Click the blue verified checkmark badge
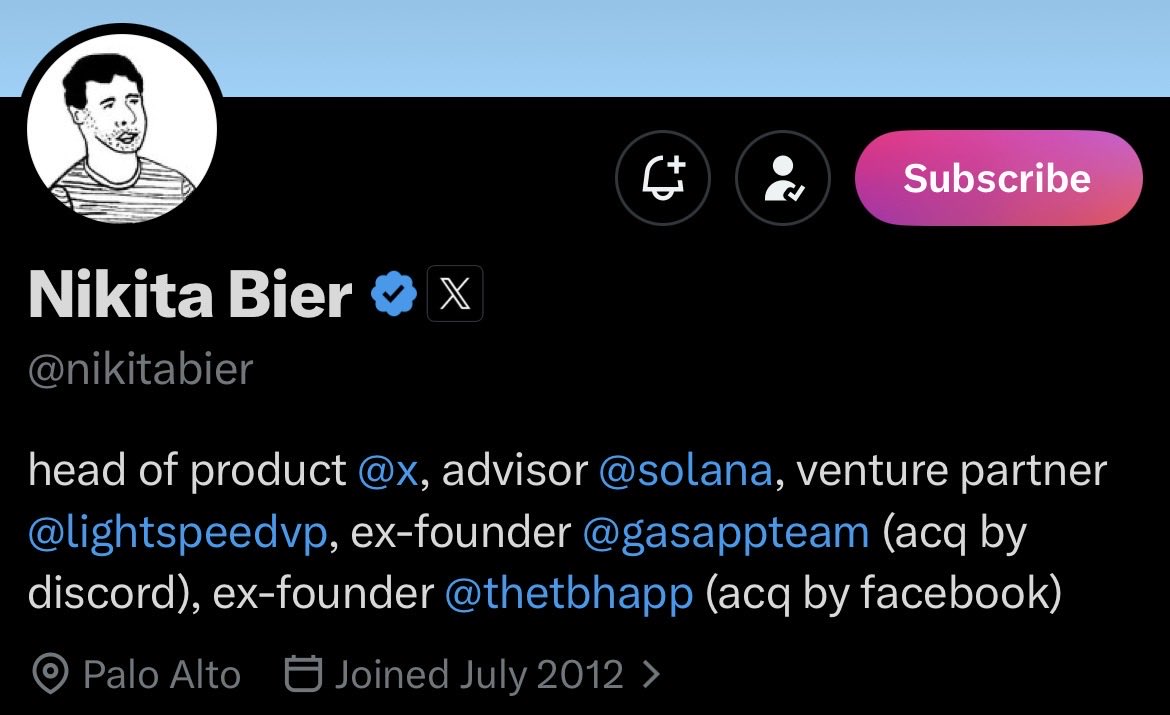This screenshot has width=1170, height=715. click(x=394, y=295)
